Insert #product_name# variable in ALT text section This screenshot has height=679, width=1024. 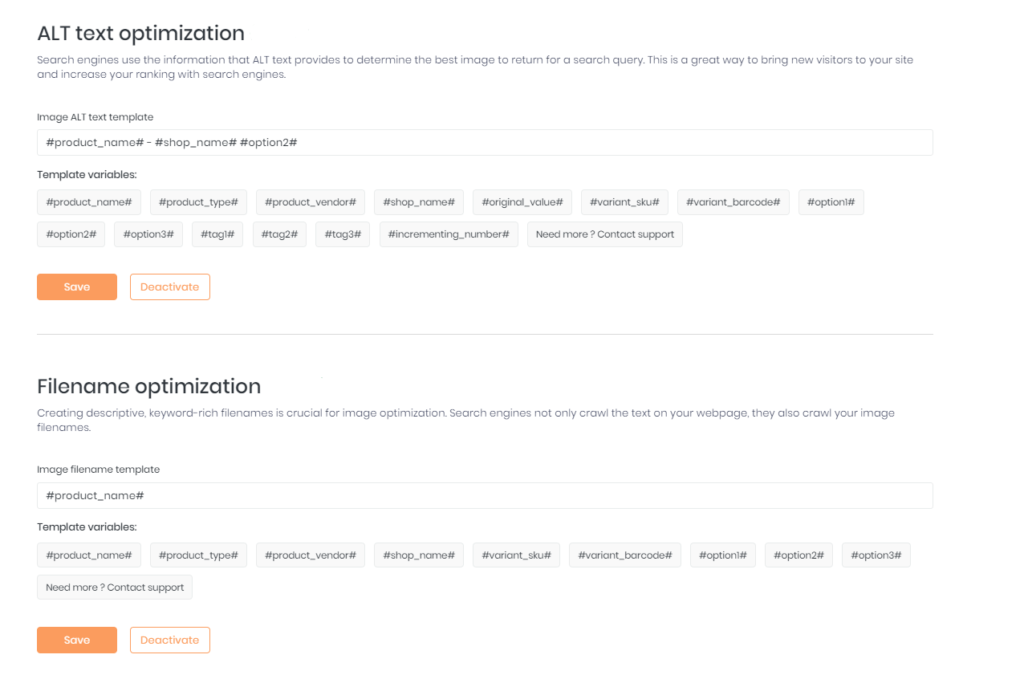[89, 202]
